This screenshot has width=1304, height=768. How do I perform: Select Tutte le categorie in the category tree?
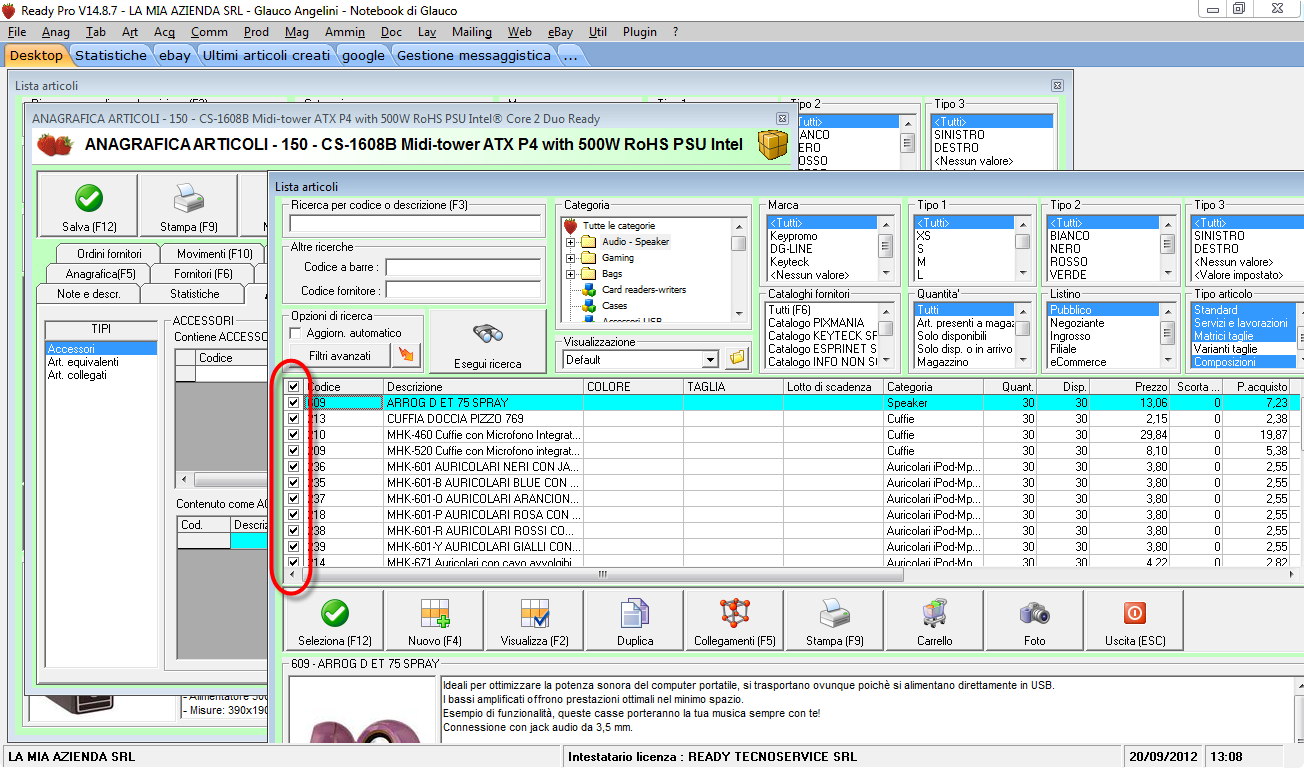click(619, 226)
